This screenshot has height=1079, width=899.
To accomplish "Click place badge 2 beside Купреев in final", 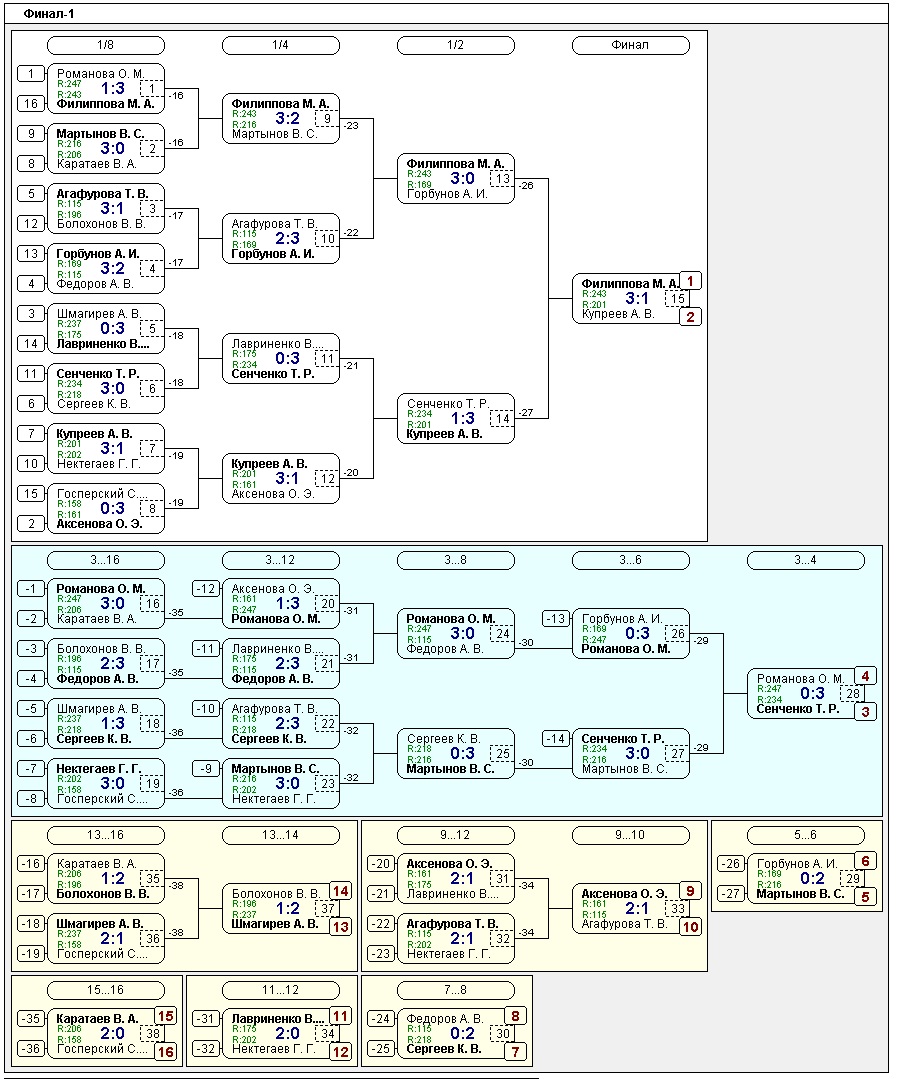I will click(x=691, y=317).
